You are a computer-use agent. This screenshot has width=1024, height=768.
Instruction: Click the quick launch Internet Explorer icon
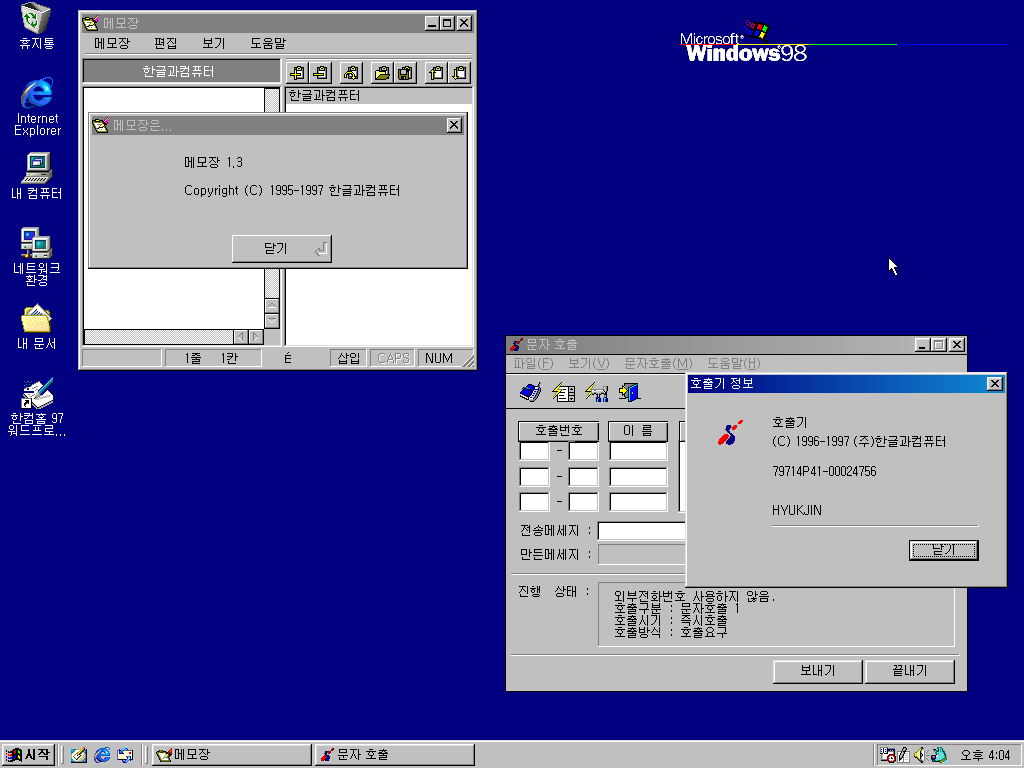102,755
